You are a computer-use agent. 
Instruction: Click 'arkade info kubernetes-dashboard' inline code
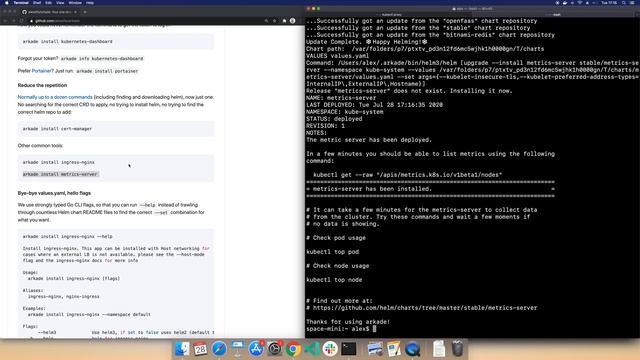102,58
